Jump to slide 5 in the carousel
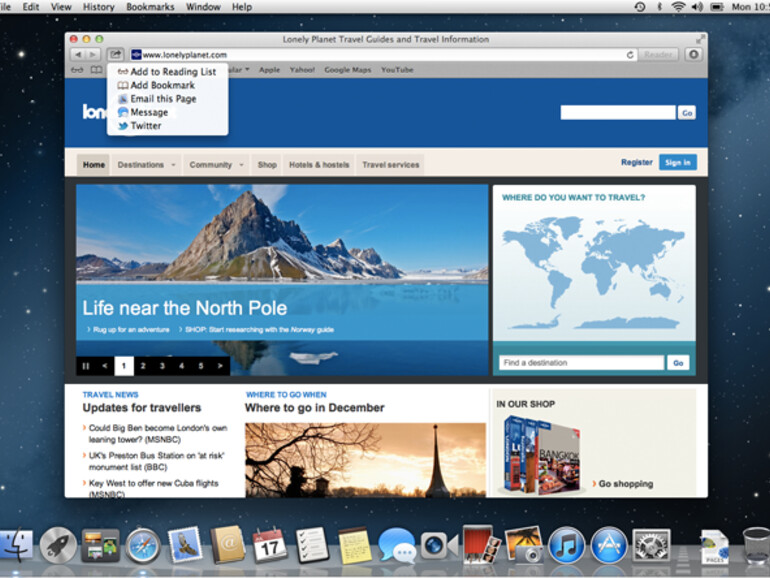Viewport: 770px width, 578px height. (x=201, y=366)
